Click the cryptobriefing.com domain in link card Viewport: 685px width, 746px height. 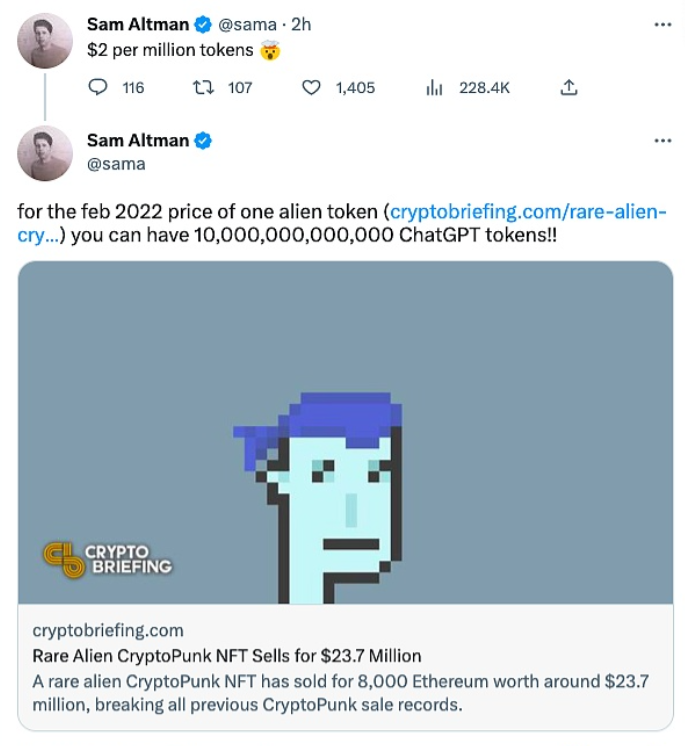[x=108, y=630]
